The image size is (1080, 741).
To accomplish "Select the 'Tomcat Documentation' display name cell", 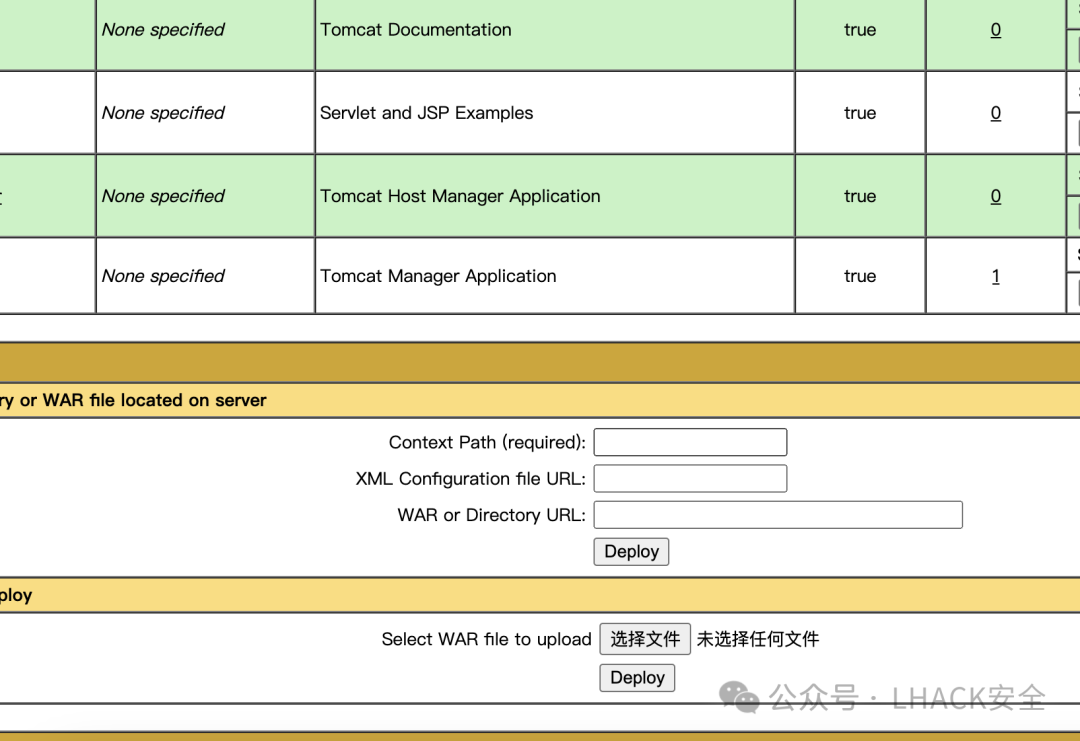I will point(554,32).
